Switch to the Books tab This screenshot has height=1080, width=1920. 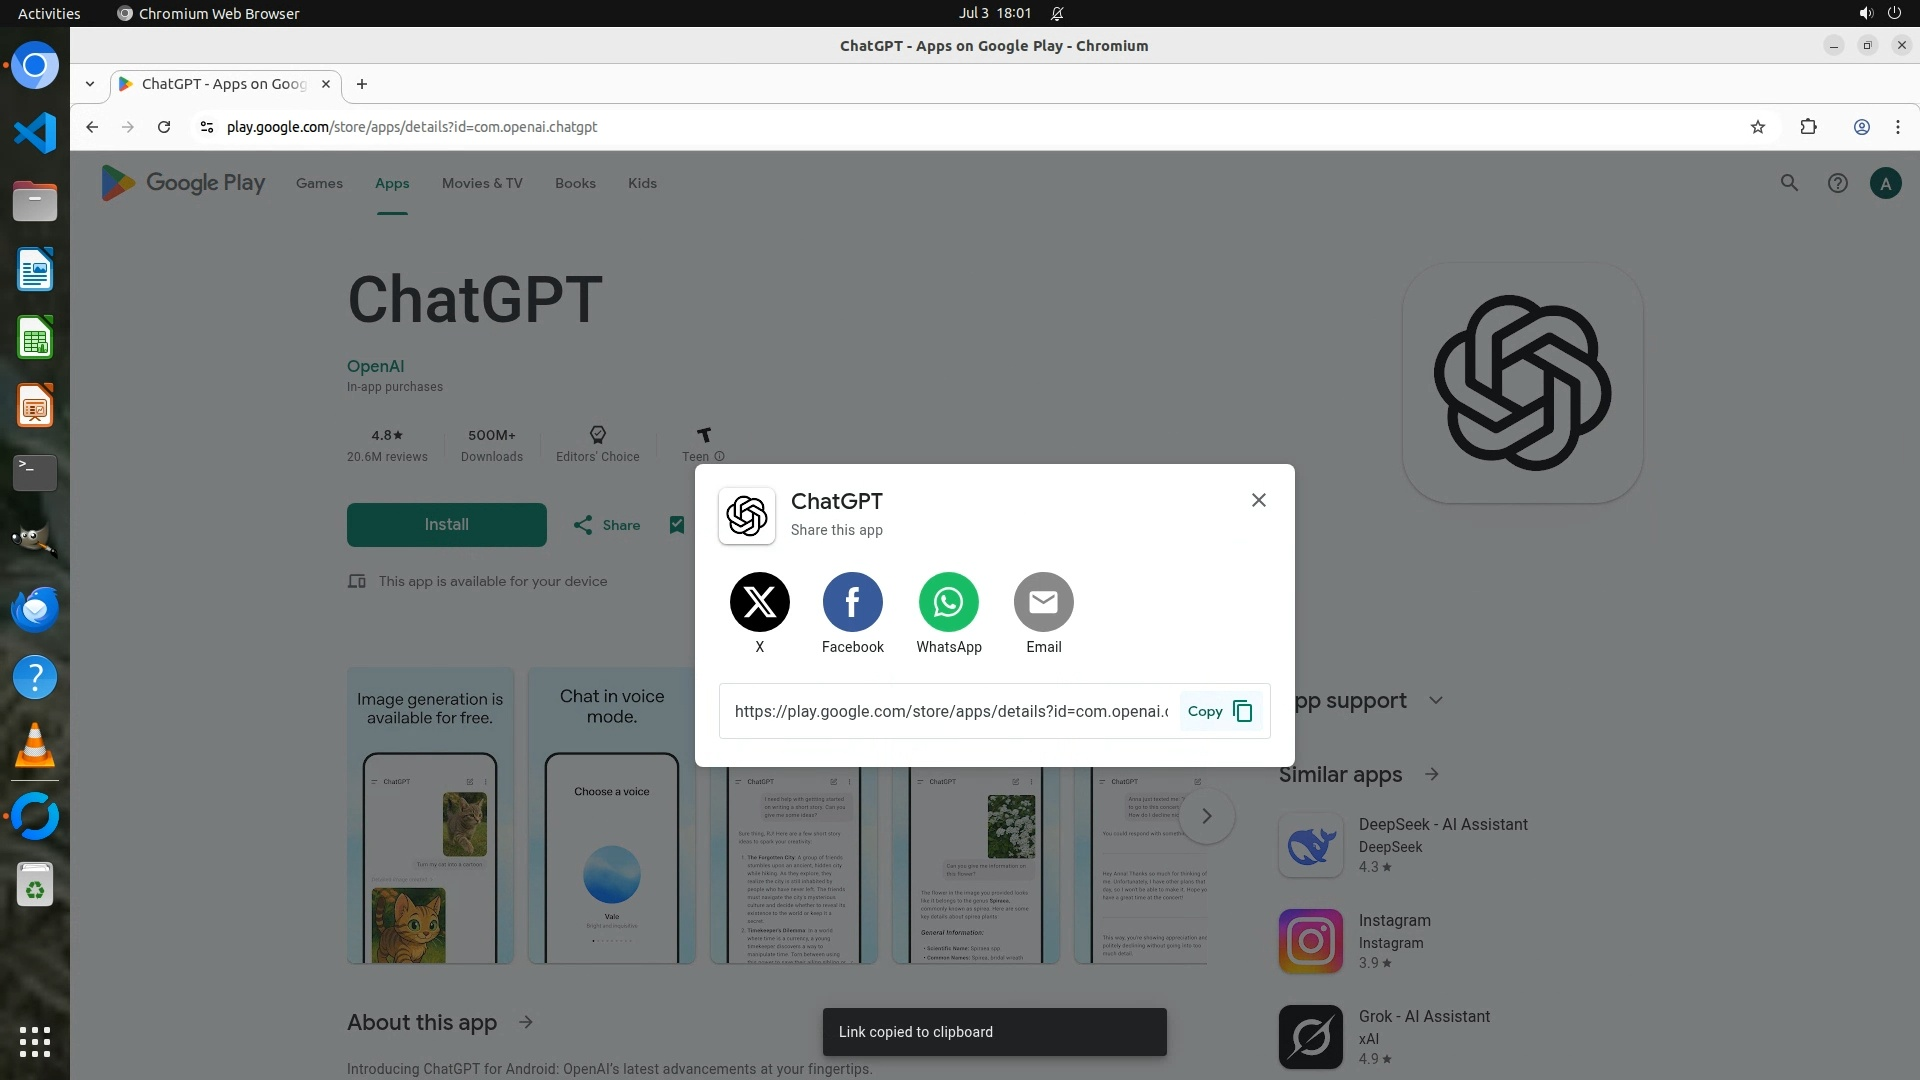575,183
